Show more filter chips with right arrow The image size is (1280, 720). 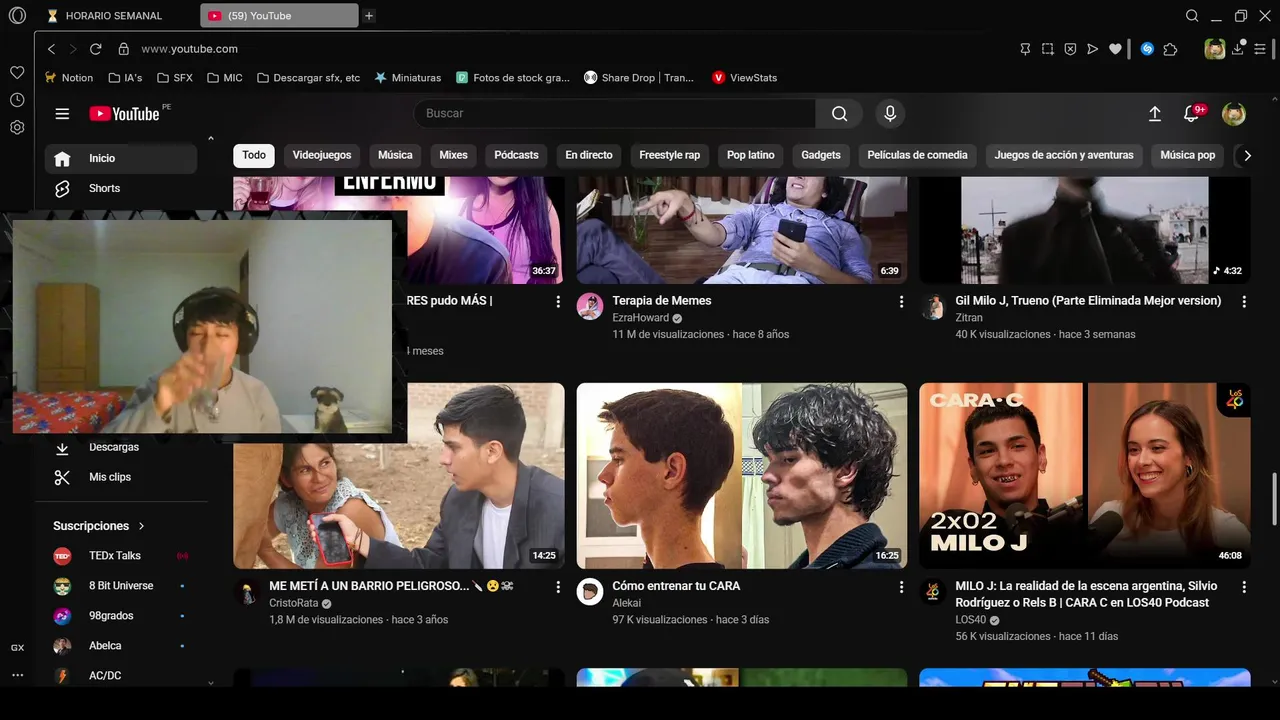pyautogui.click(x=1247, y=155)
